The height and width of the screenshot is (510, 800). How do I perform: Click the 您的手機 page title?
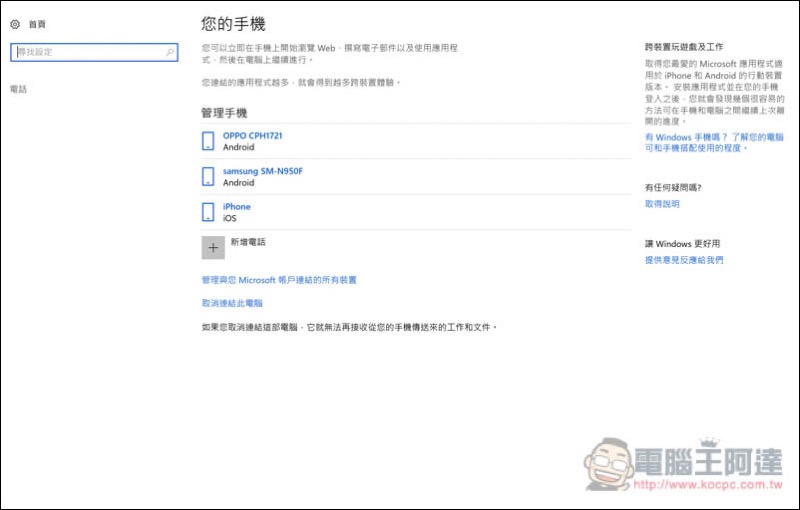click(233, 24)
